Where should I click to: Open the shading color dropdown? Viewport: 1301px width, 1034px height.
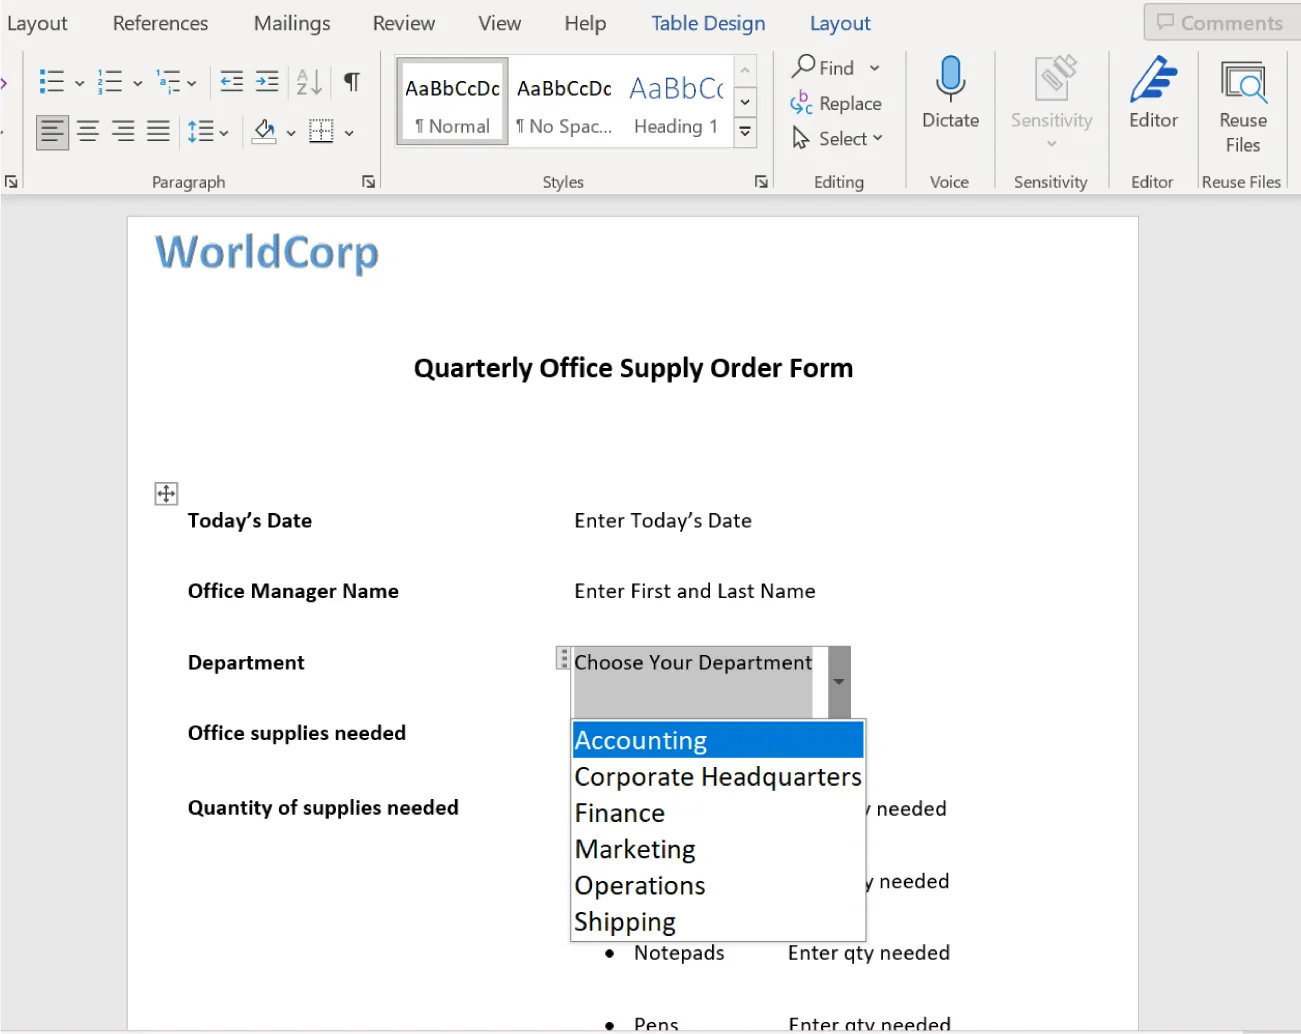tap(291, 131)
